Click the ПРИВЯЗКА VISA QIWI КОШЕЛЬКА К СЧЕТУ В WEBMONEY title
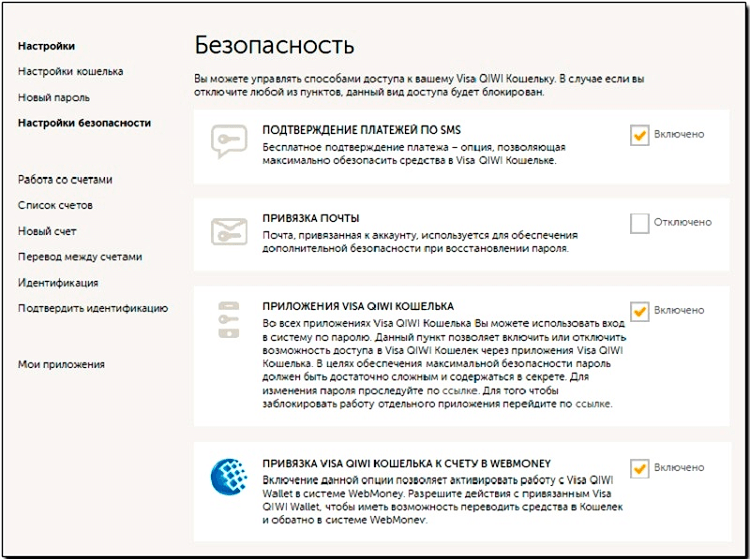 click(x=407, y=463)
